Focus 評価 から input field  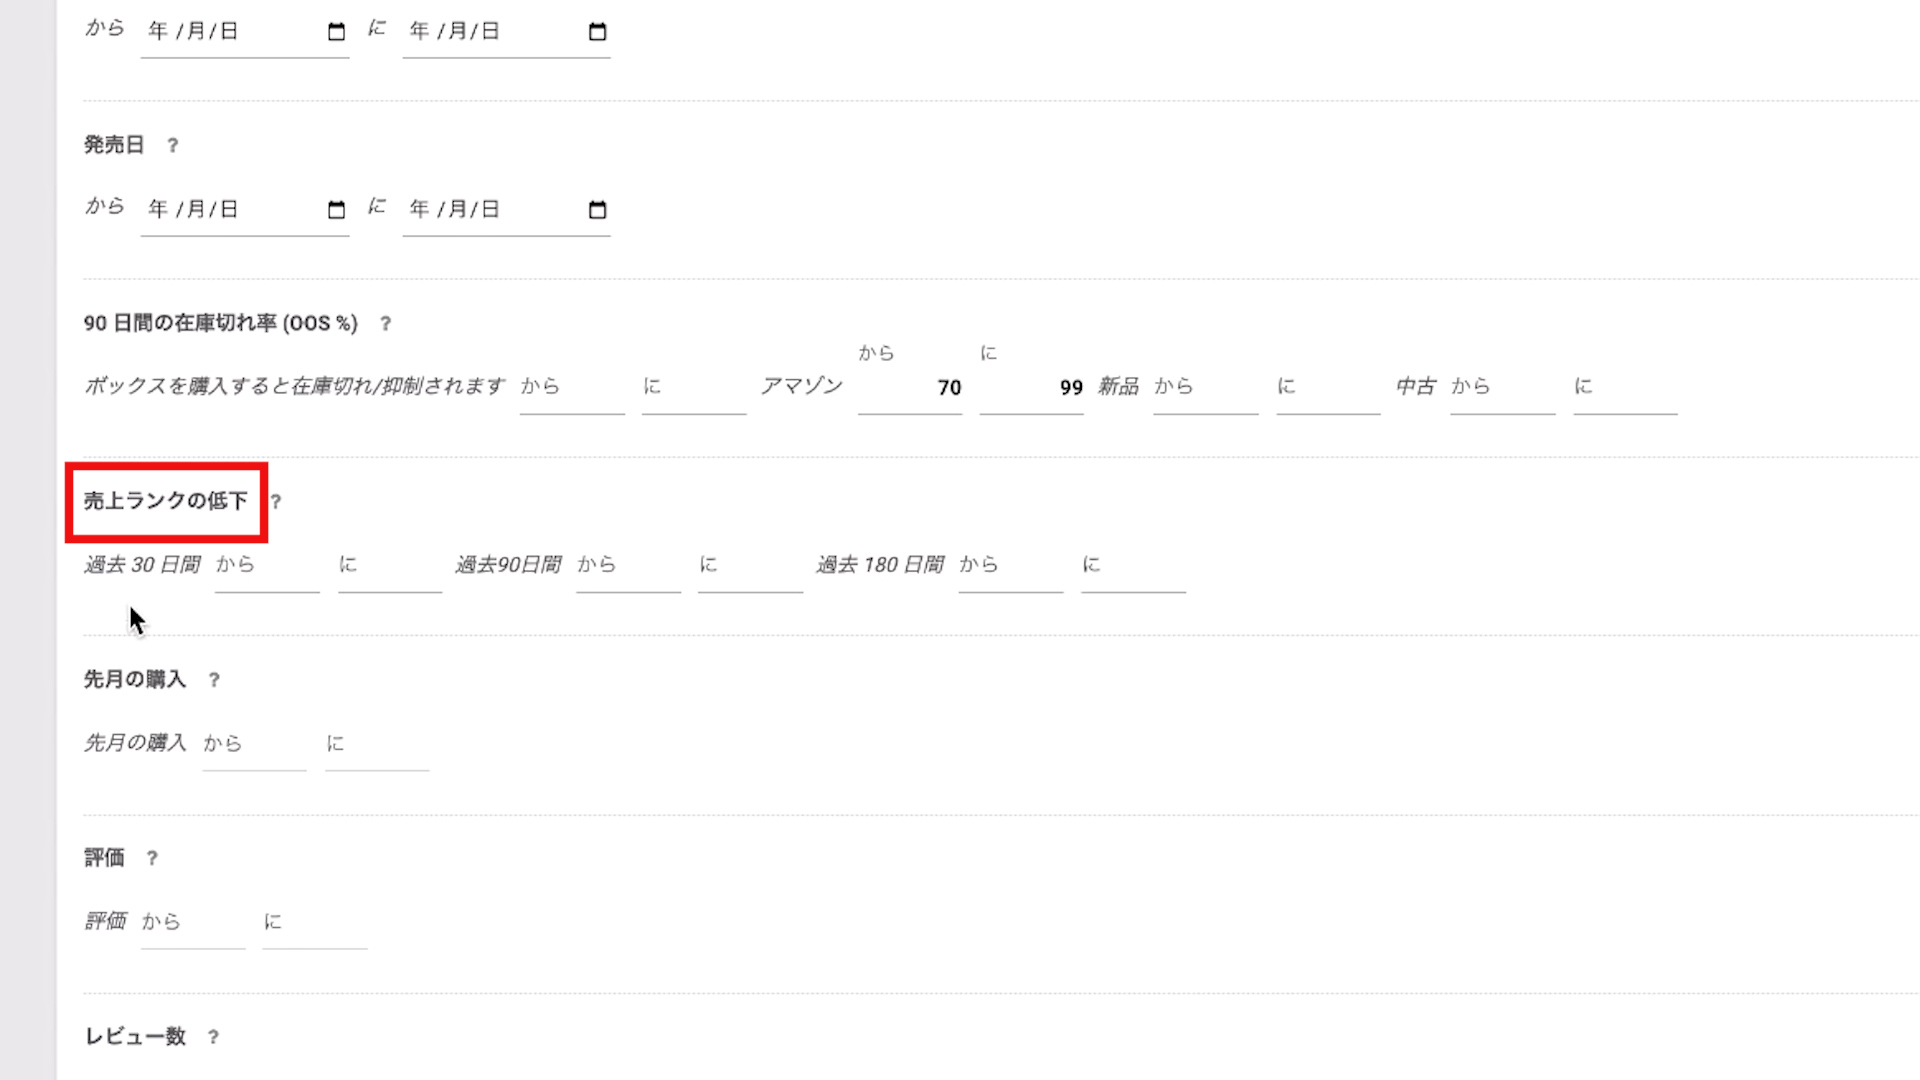193,922
